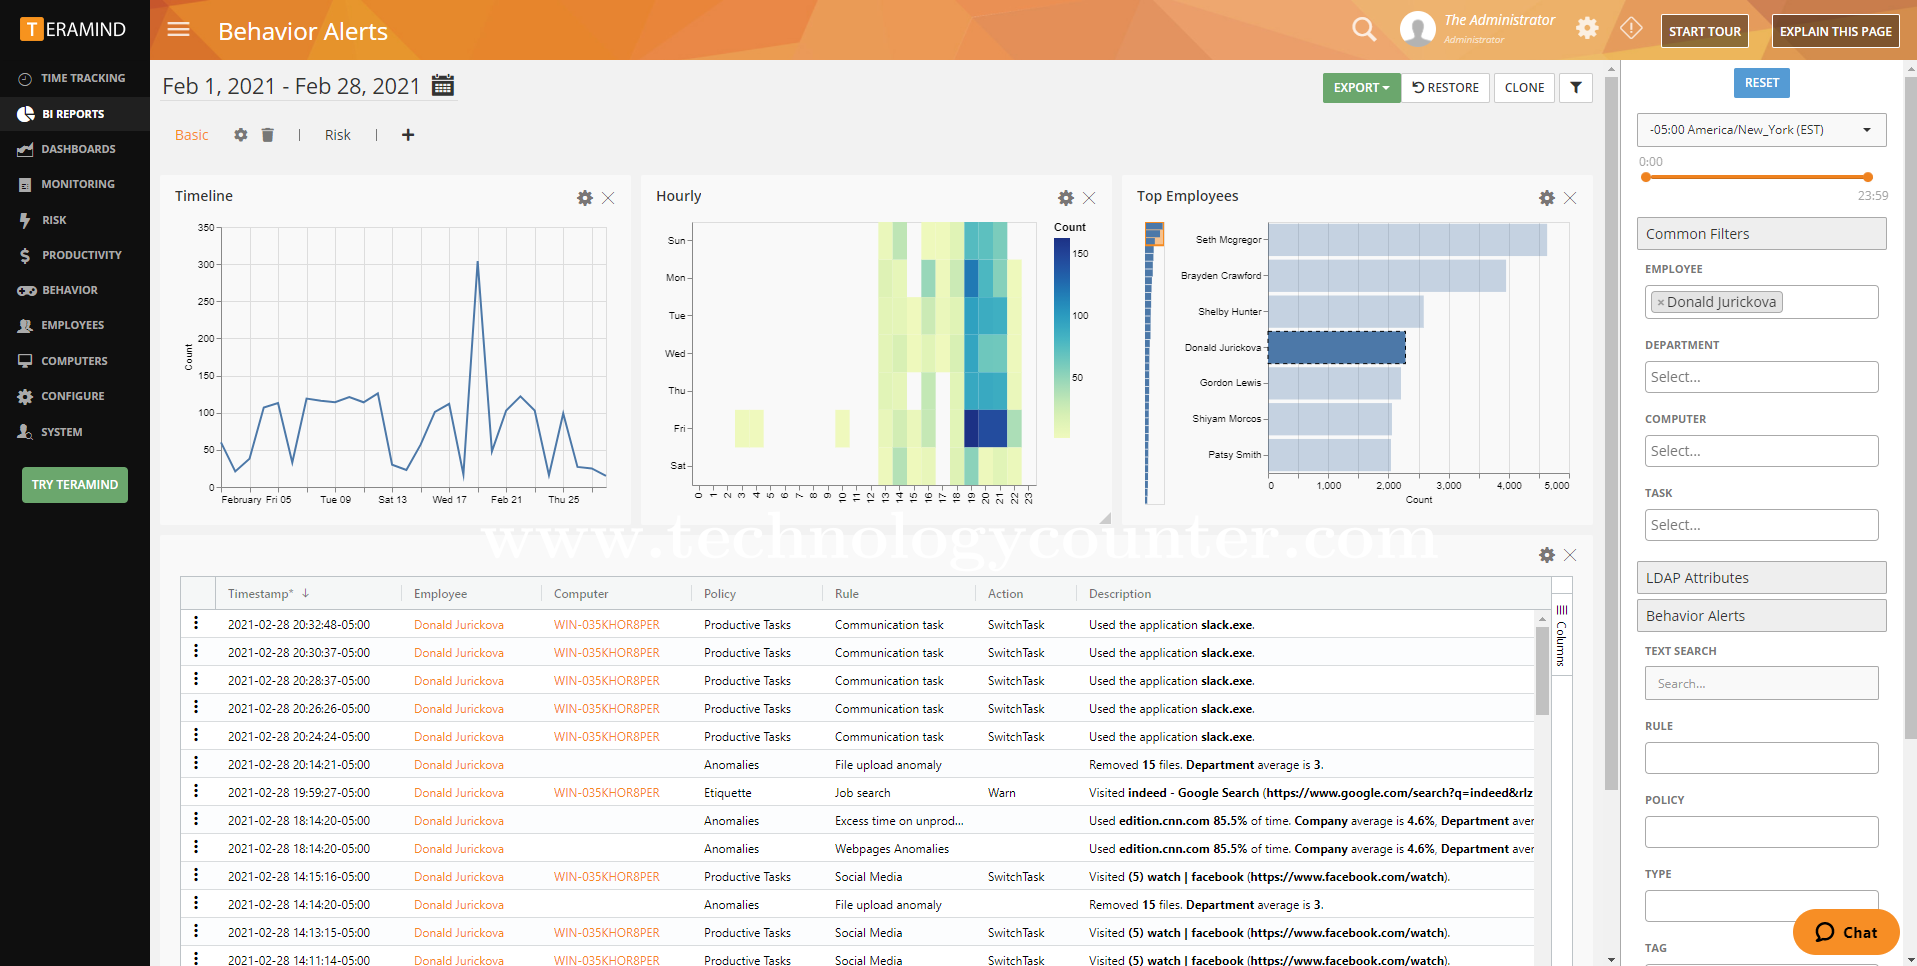Delete the Basic tab with trash icon

[x=268, y=135]
